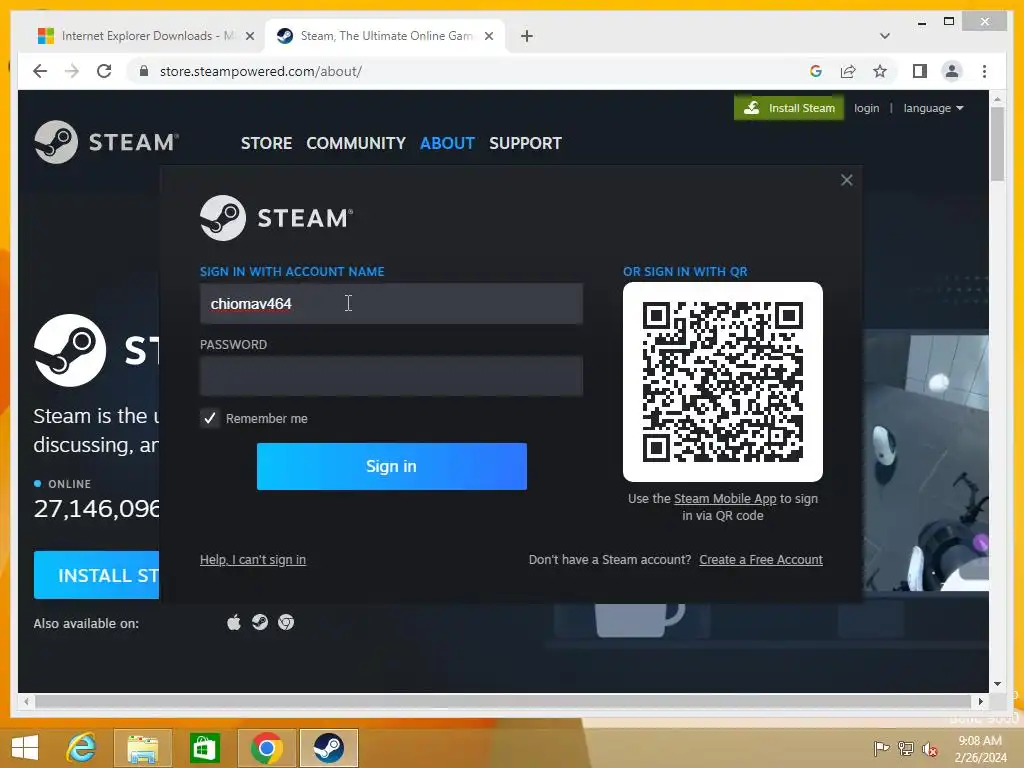Click the scroll up arrow
The image size is (1024, 768).
click(x=997, y=100)
